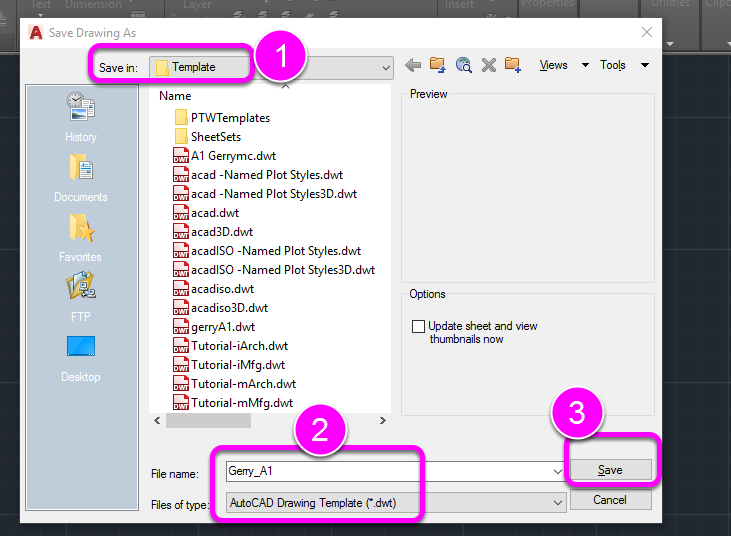This screenshot has width=731, height=536.
Task: Select the SheetSets folder
Action: pyautogui.click(x=207, y=137)
